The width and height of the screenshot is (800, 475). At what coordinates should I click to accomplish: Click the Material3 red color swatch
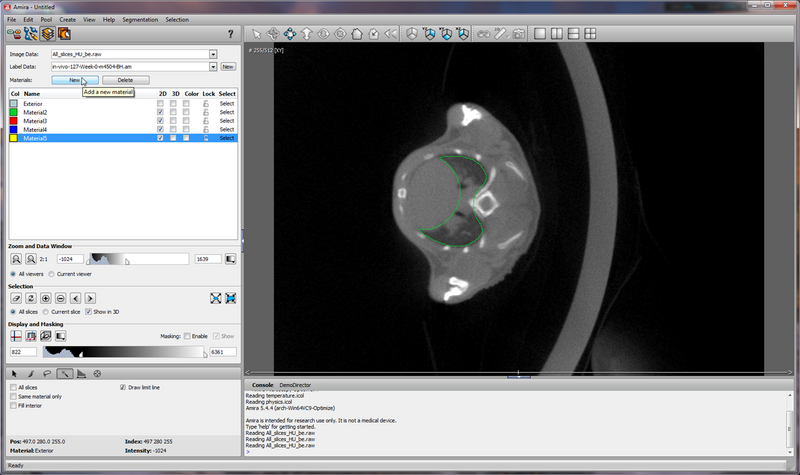tap(13, 121)
